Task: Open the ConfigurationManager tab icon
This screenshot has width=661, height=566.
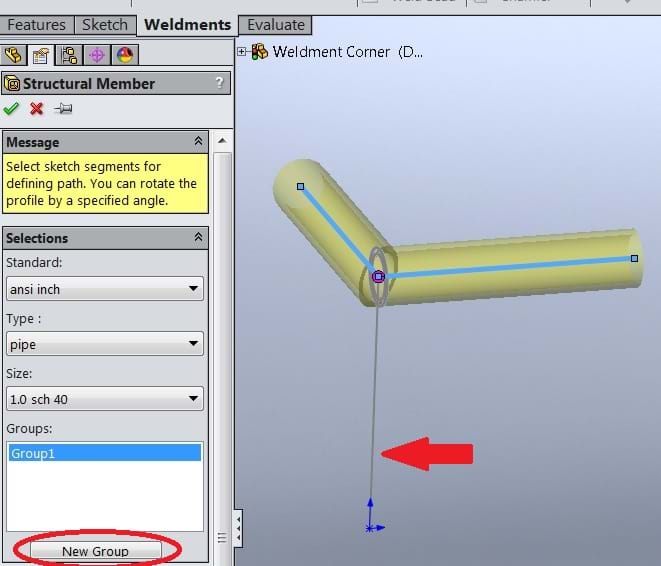Action: coord(69,55)
